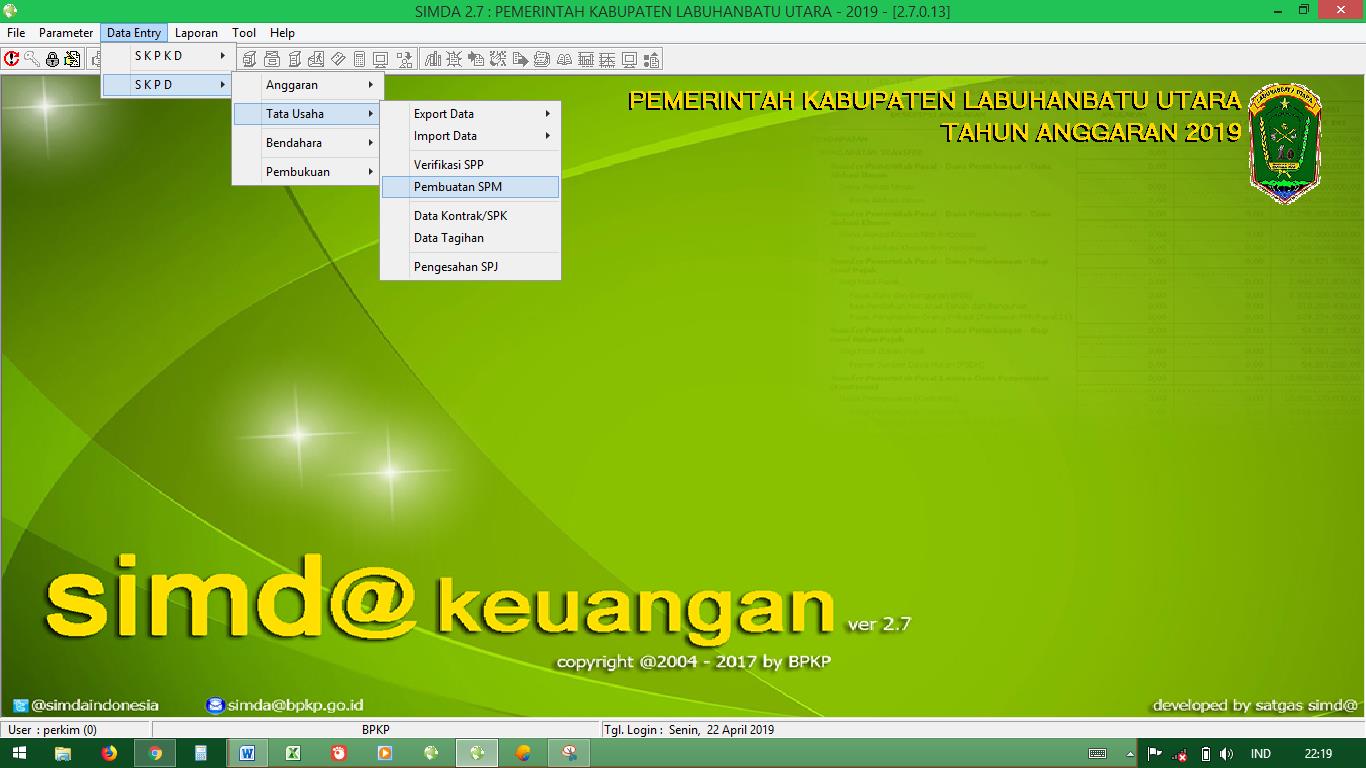The height and width of the screenshot is (768, 1366).
Task: Open the Calculator app on the taskbar
Action: [201, 753]
